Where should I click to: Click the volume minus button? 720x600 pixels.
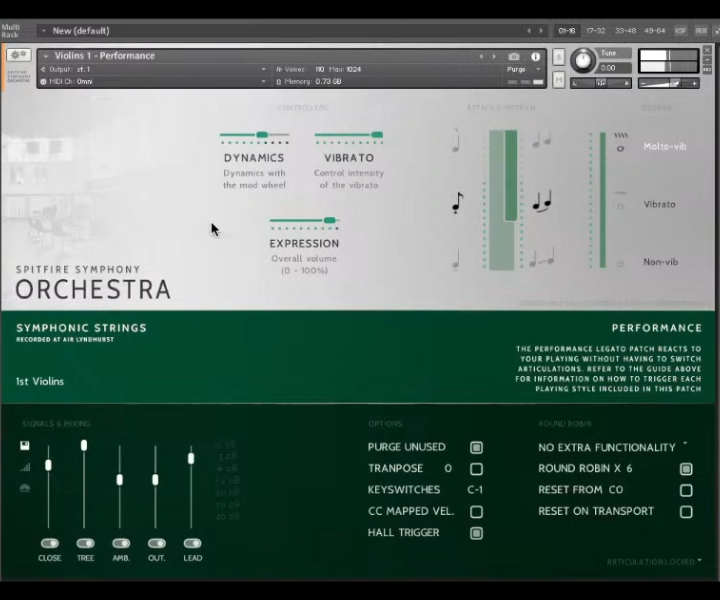[643, 83]
